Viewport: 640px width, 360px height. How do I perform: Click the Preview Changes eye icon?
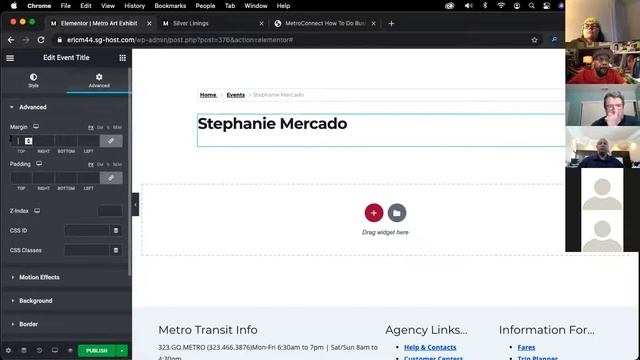[70, 350]
